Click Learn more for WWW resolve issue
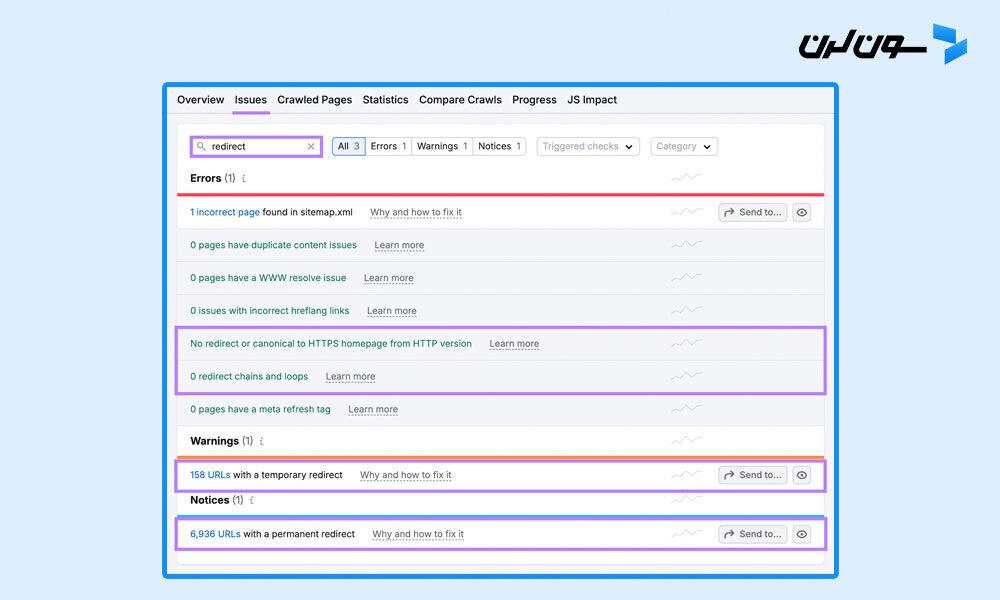This screenshot has height=600, width=1000. click(388, 278)
